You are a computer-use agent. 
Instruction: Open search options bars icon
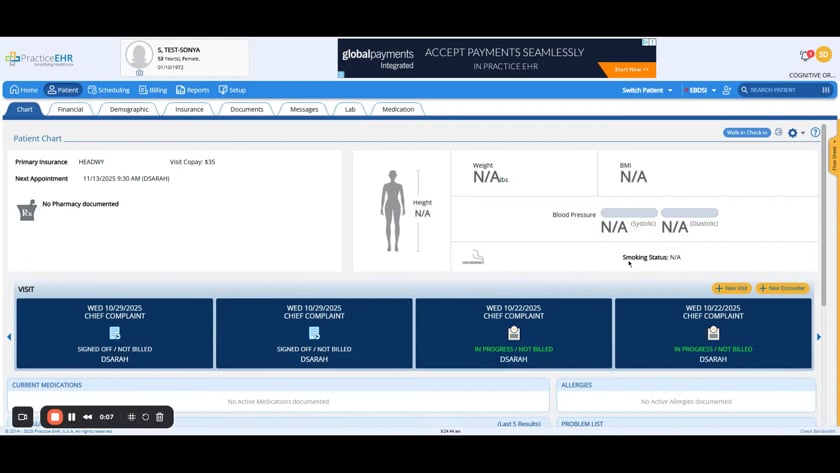click(826, 90)
